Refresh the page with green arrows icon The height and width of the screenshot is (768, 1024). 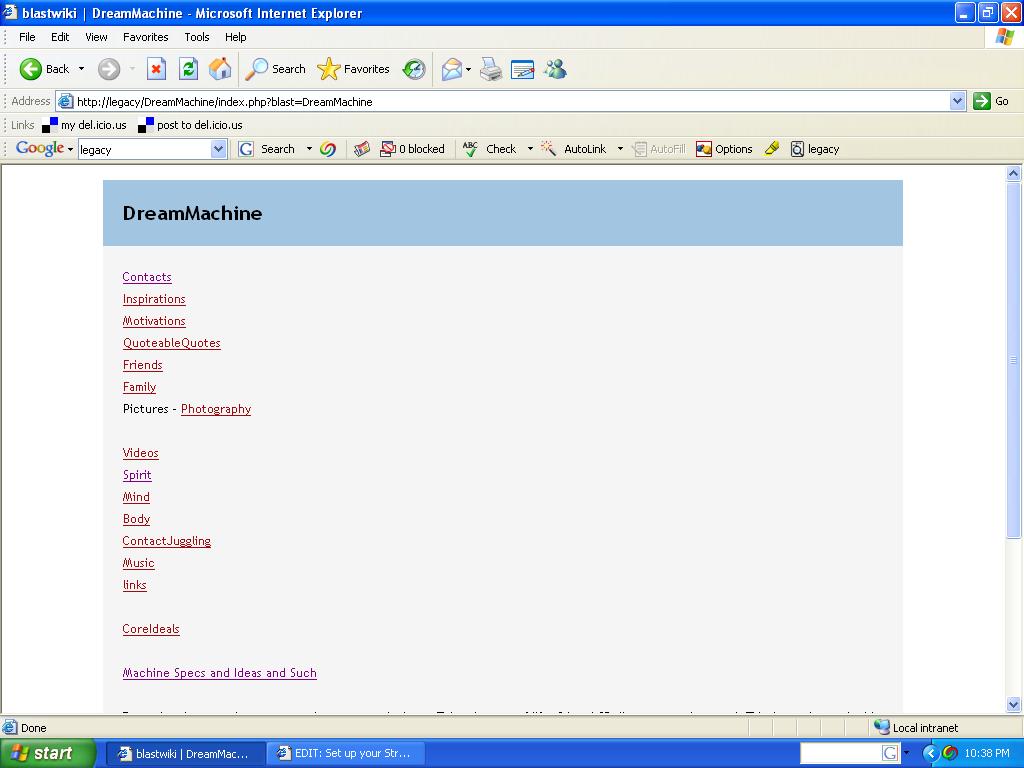188,69
